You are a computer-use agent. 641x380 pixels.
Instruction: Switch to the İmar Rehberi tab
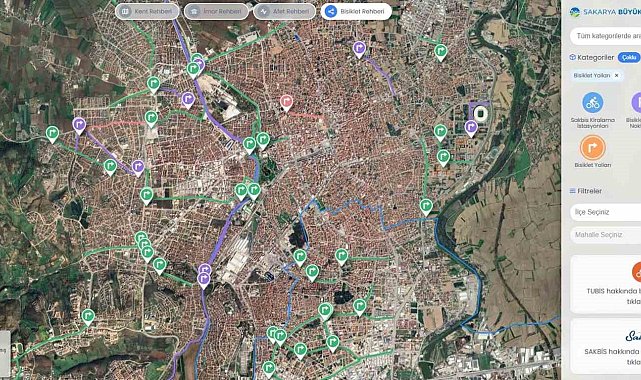216,11
